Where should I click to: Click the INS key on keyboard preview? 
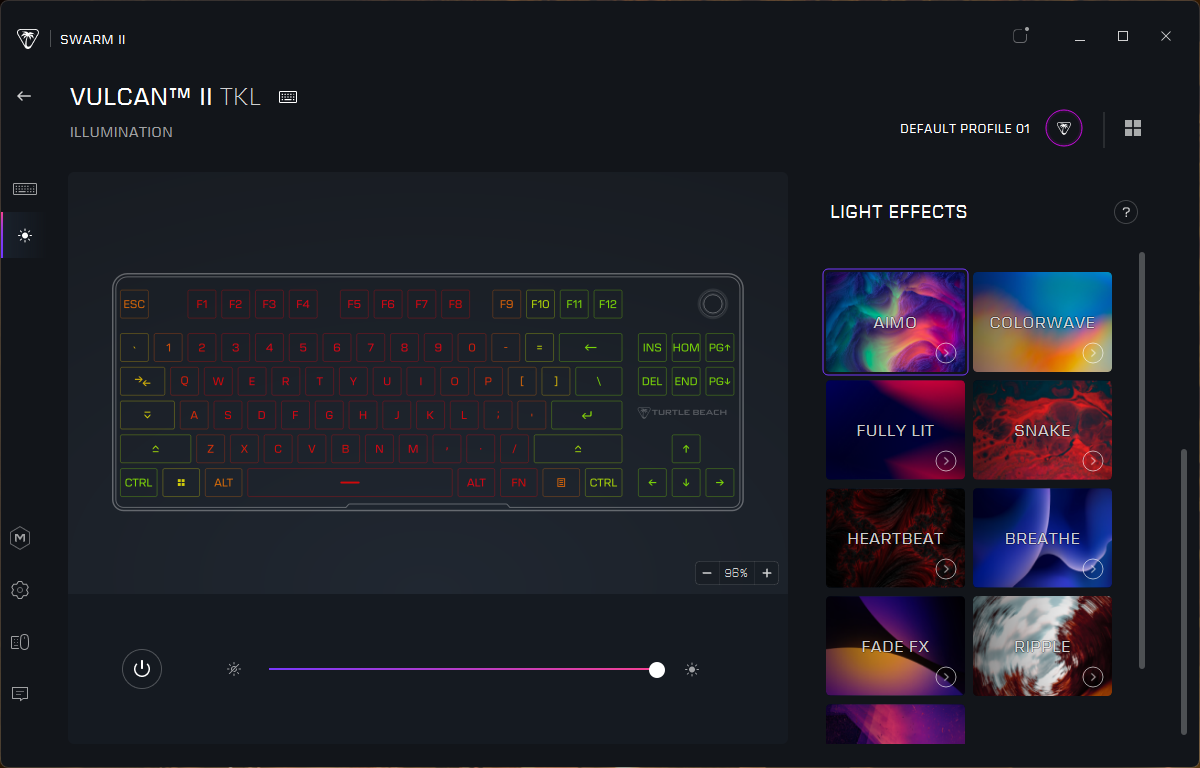(652, 348)
